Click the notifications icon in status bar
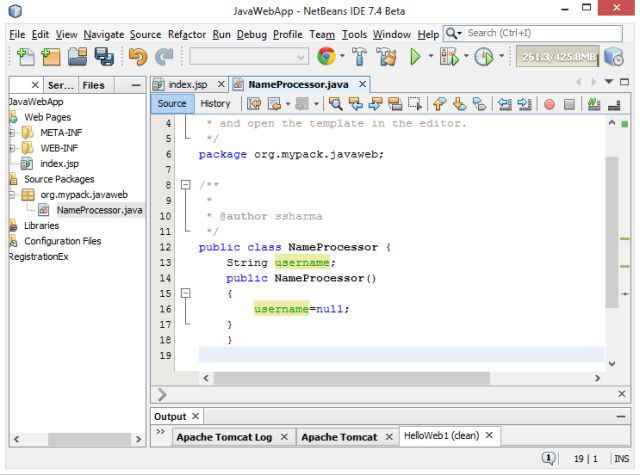640x475 pixels. pos(548,459)
